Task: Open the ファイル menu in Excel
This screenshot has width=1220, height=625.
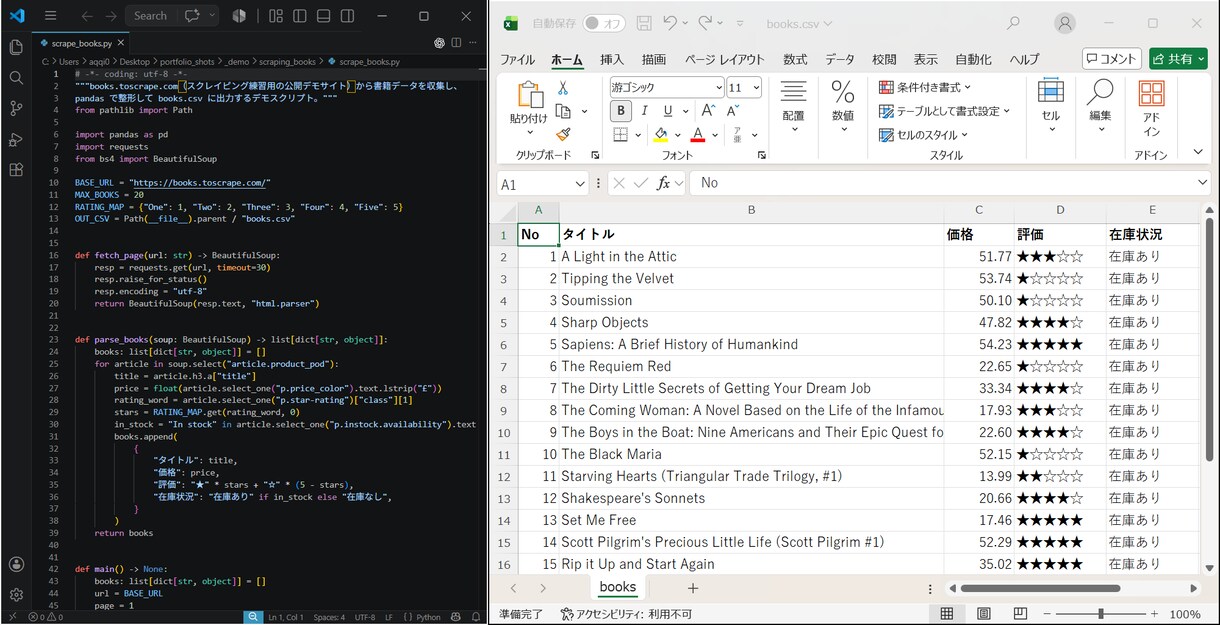Action: tap(517, 59)
